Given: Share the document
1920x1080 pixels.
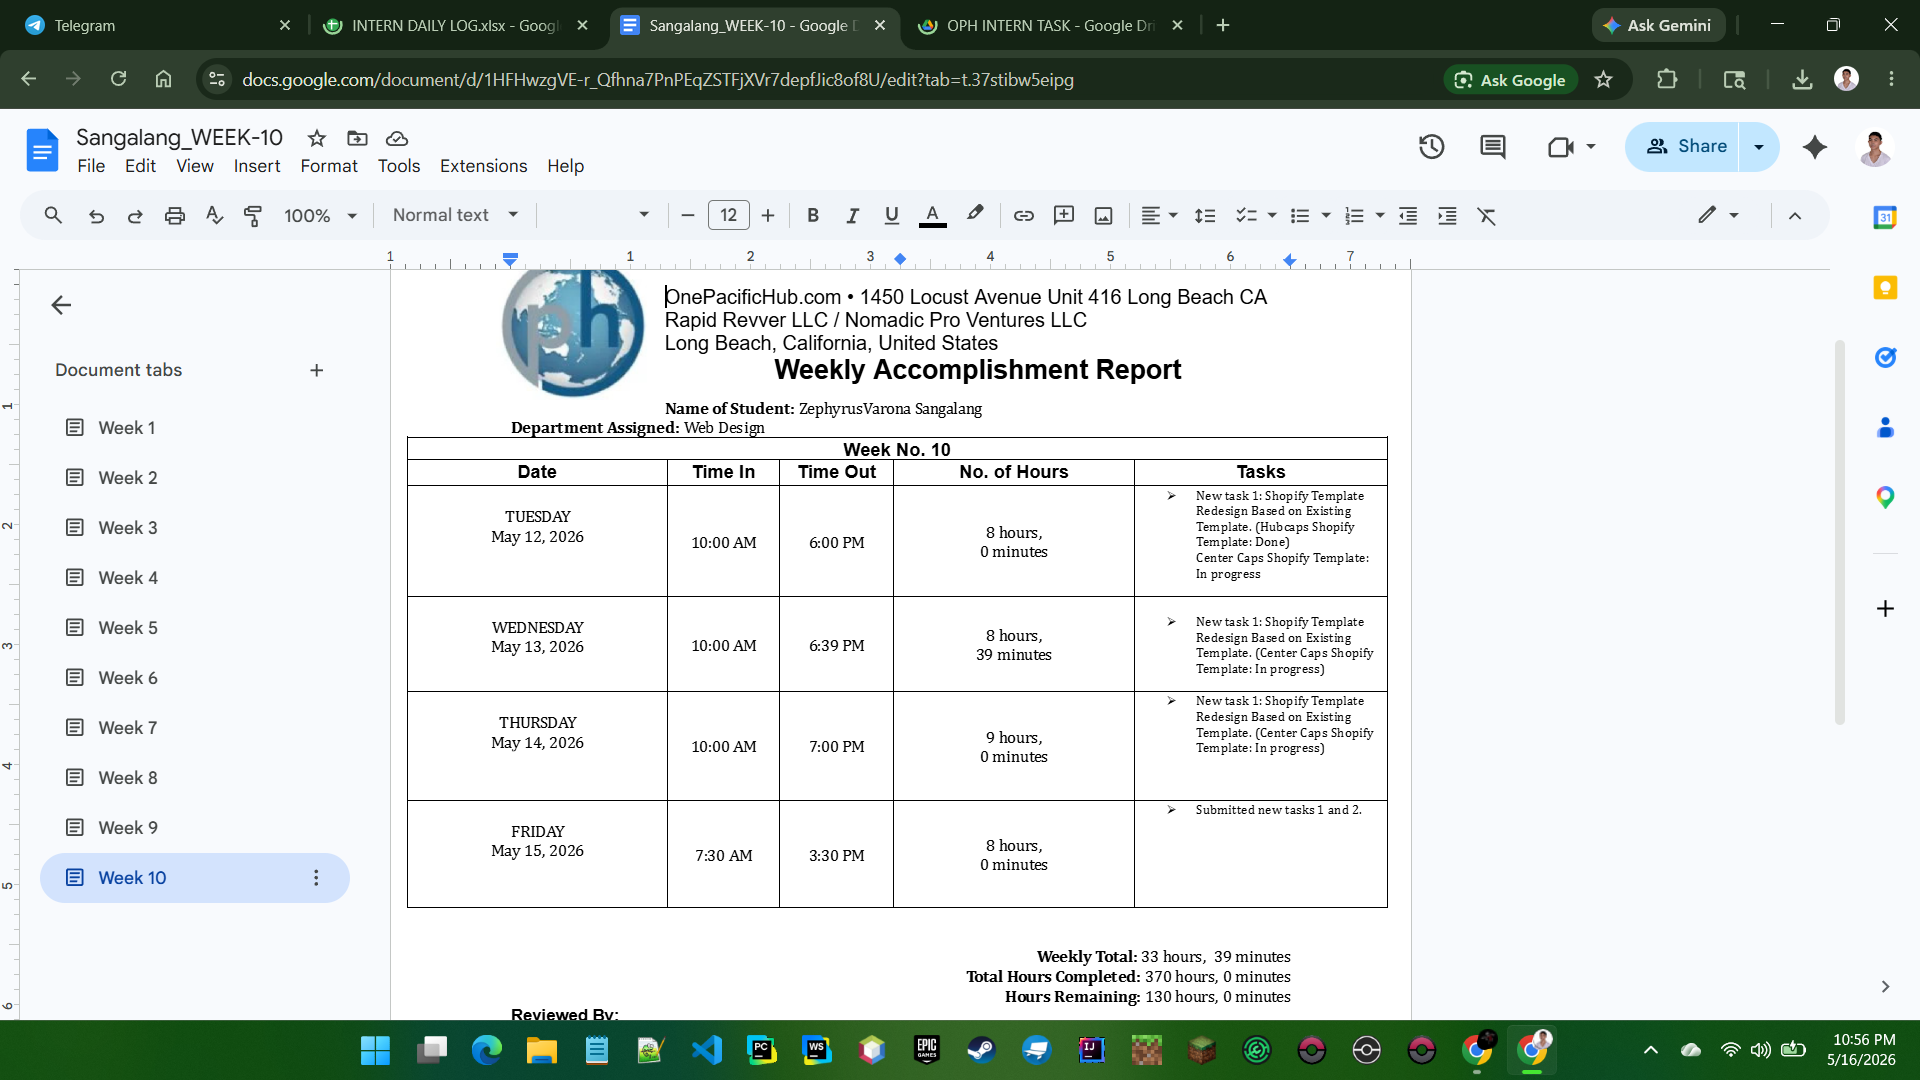Looking at the screenshot, I should point(1684,147).
